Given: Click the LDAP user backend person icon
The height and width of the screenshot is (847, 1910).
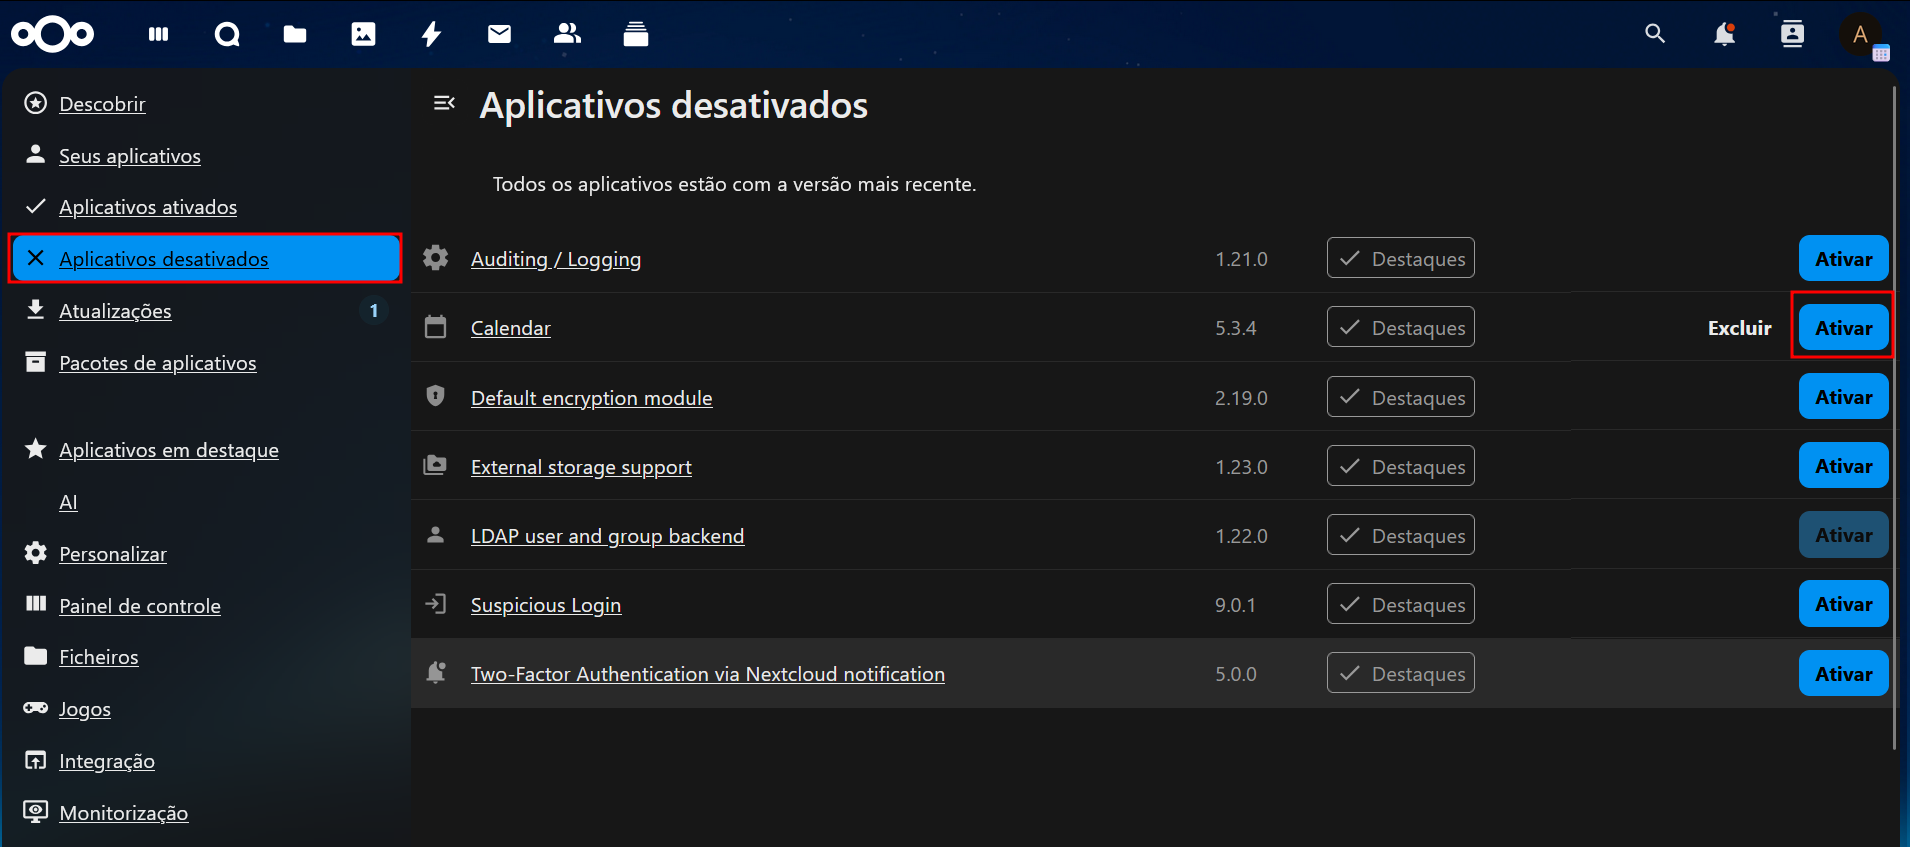Looking at the screenshot, I should coord(435,535).
